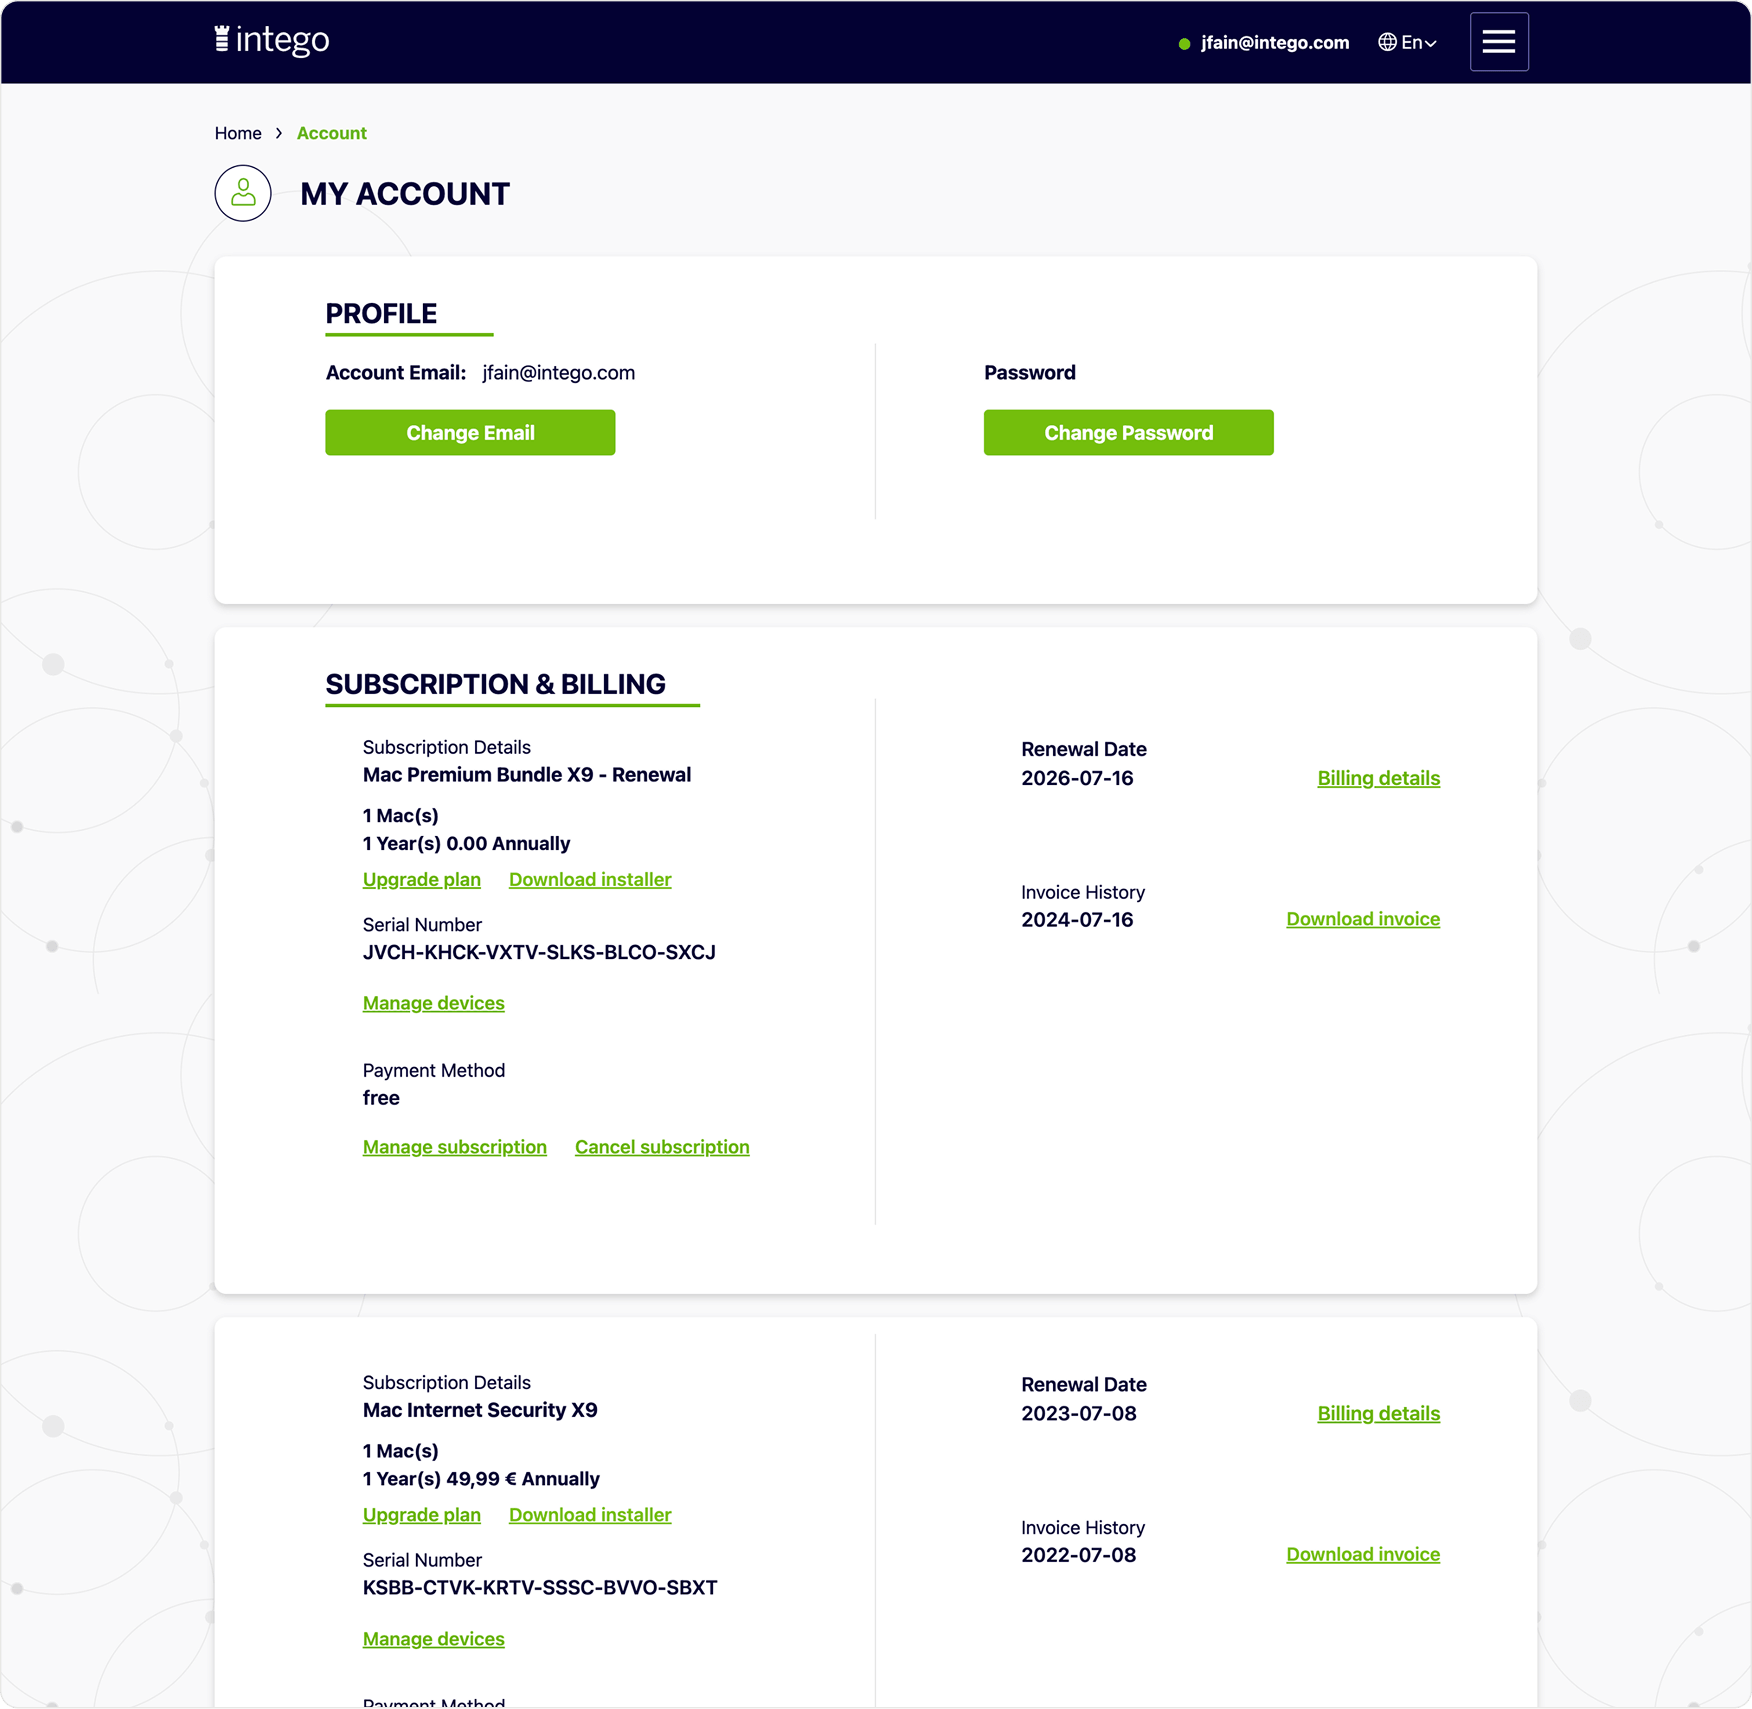Click the SUBSCRIPTION & BILLING heading

click(495, 684)
